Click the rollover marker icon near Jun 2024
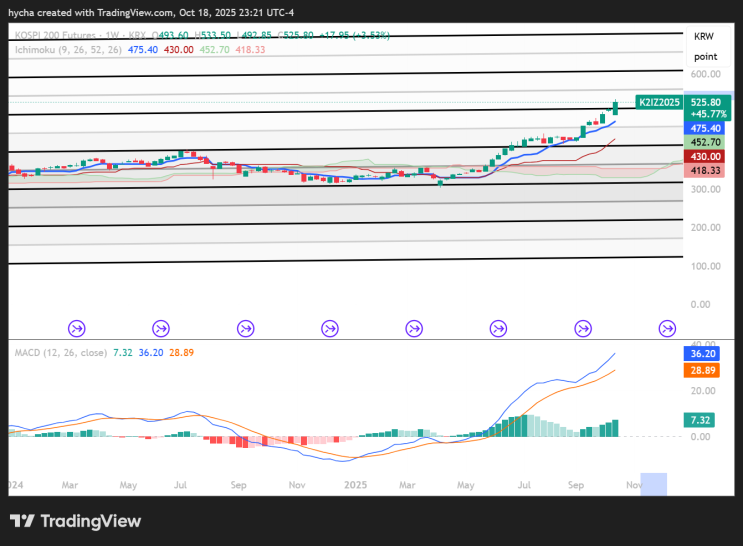743x546 pixels. click(x=161, y=328)
